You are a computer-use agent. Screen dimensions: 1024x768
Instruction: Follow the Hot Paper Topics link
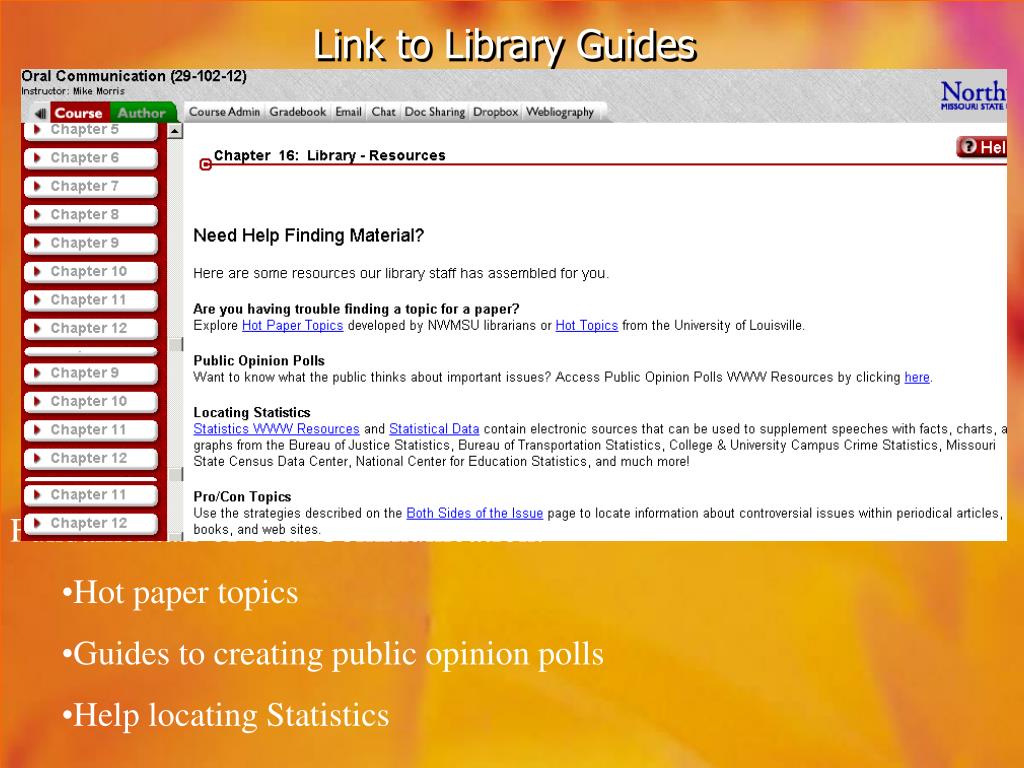click(293, 325)
